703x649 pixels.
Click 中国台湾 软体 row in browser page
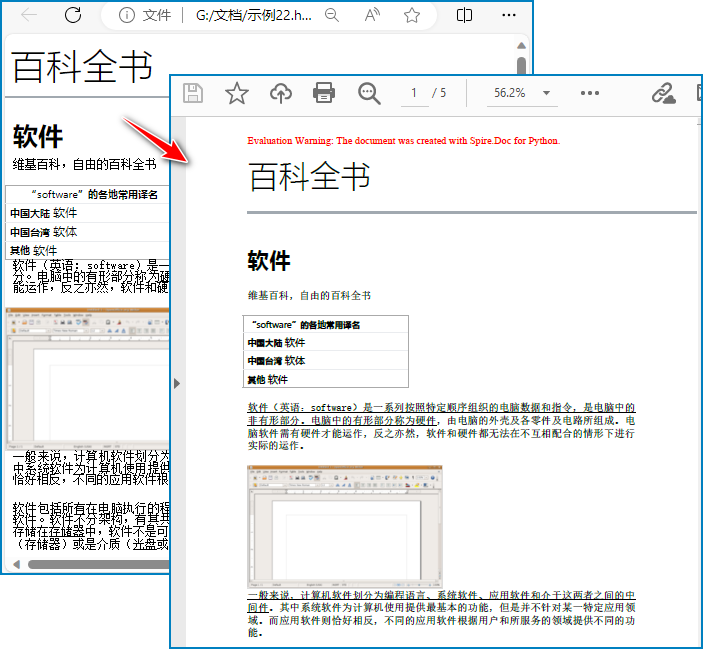pos(87,232)
